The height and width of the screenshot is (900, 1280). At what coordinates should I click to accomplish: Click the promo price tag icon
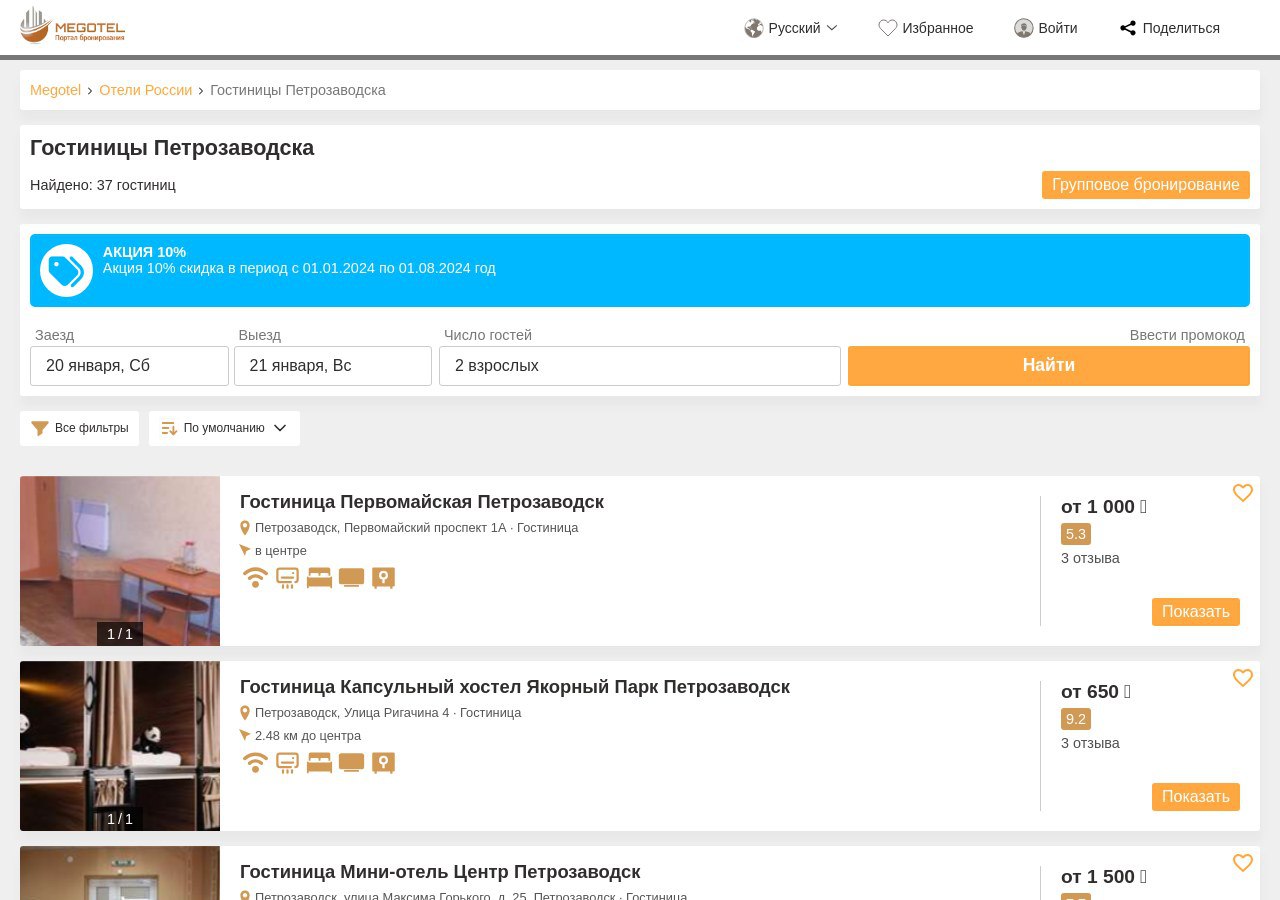[x=66, y=271]
